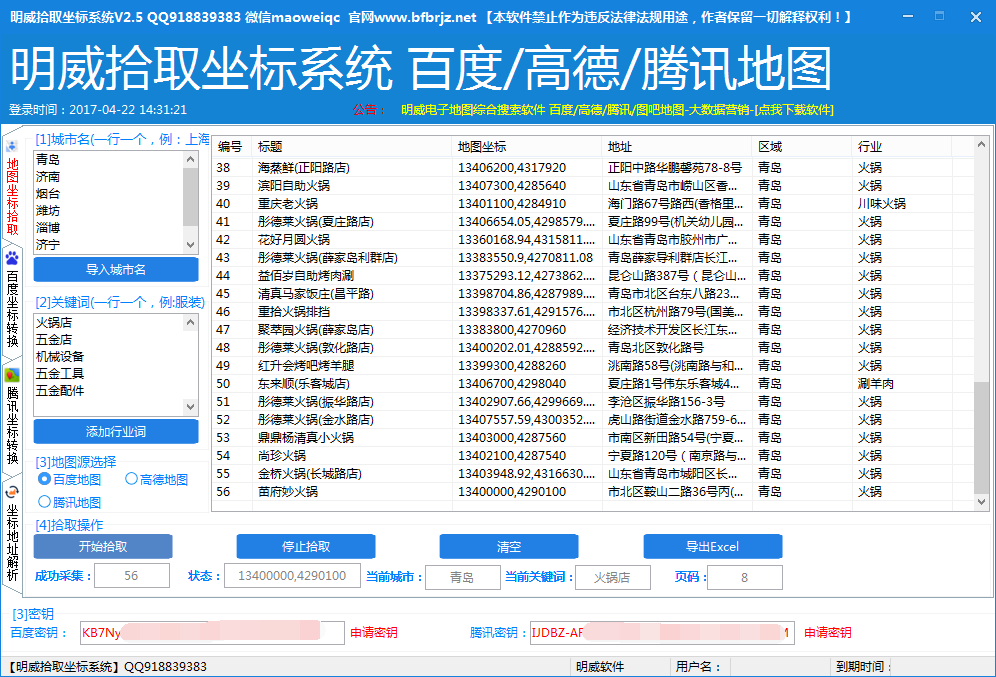Viewport: 996px width, 677px height.
Task: Choose 腾讯地图 as map source
Action: tap(44, 502)
